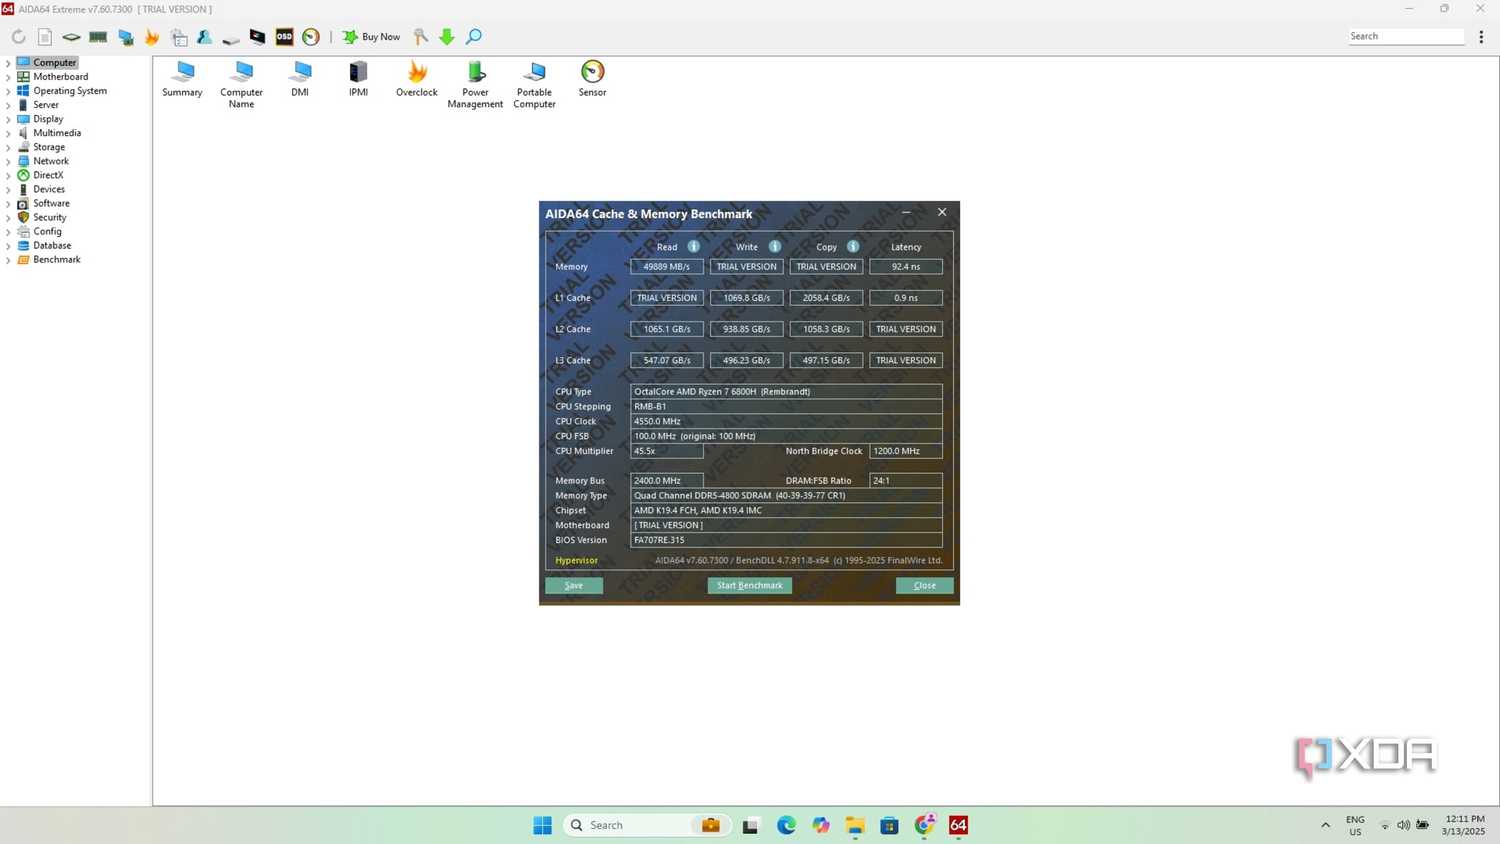This screenshot has height=844, width=1500.
Task: Open Microsoft Edge from the taskbar
Action: pos(786,825)
